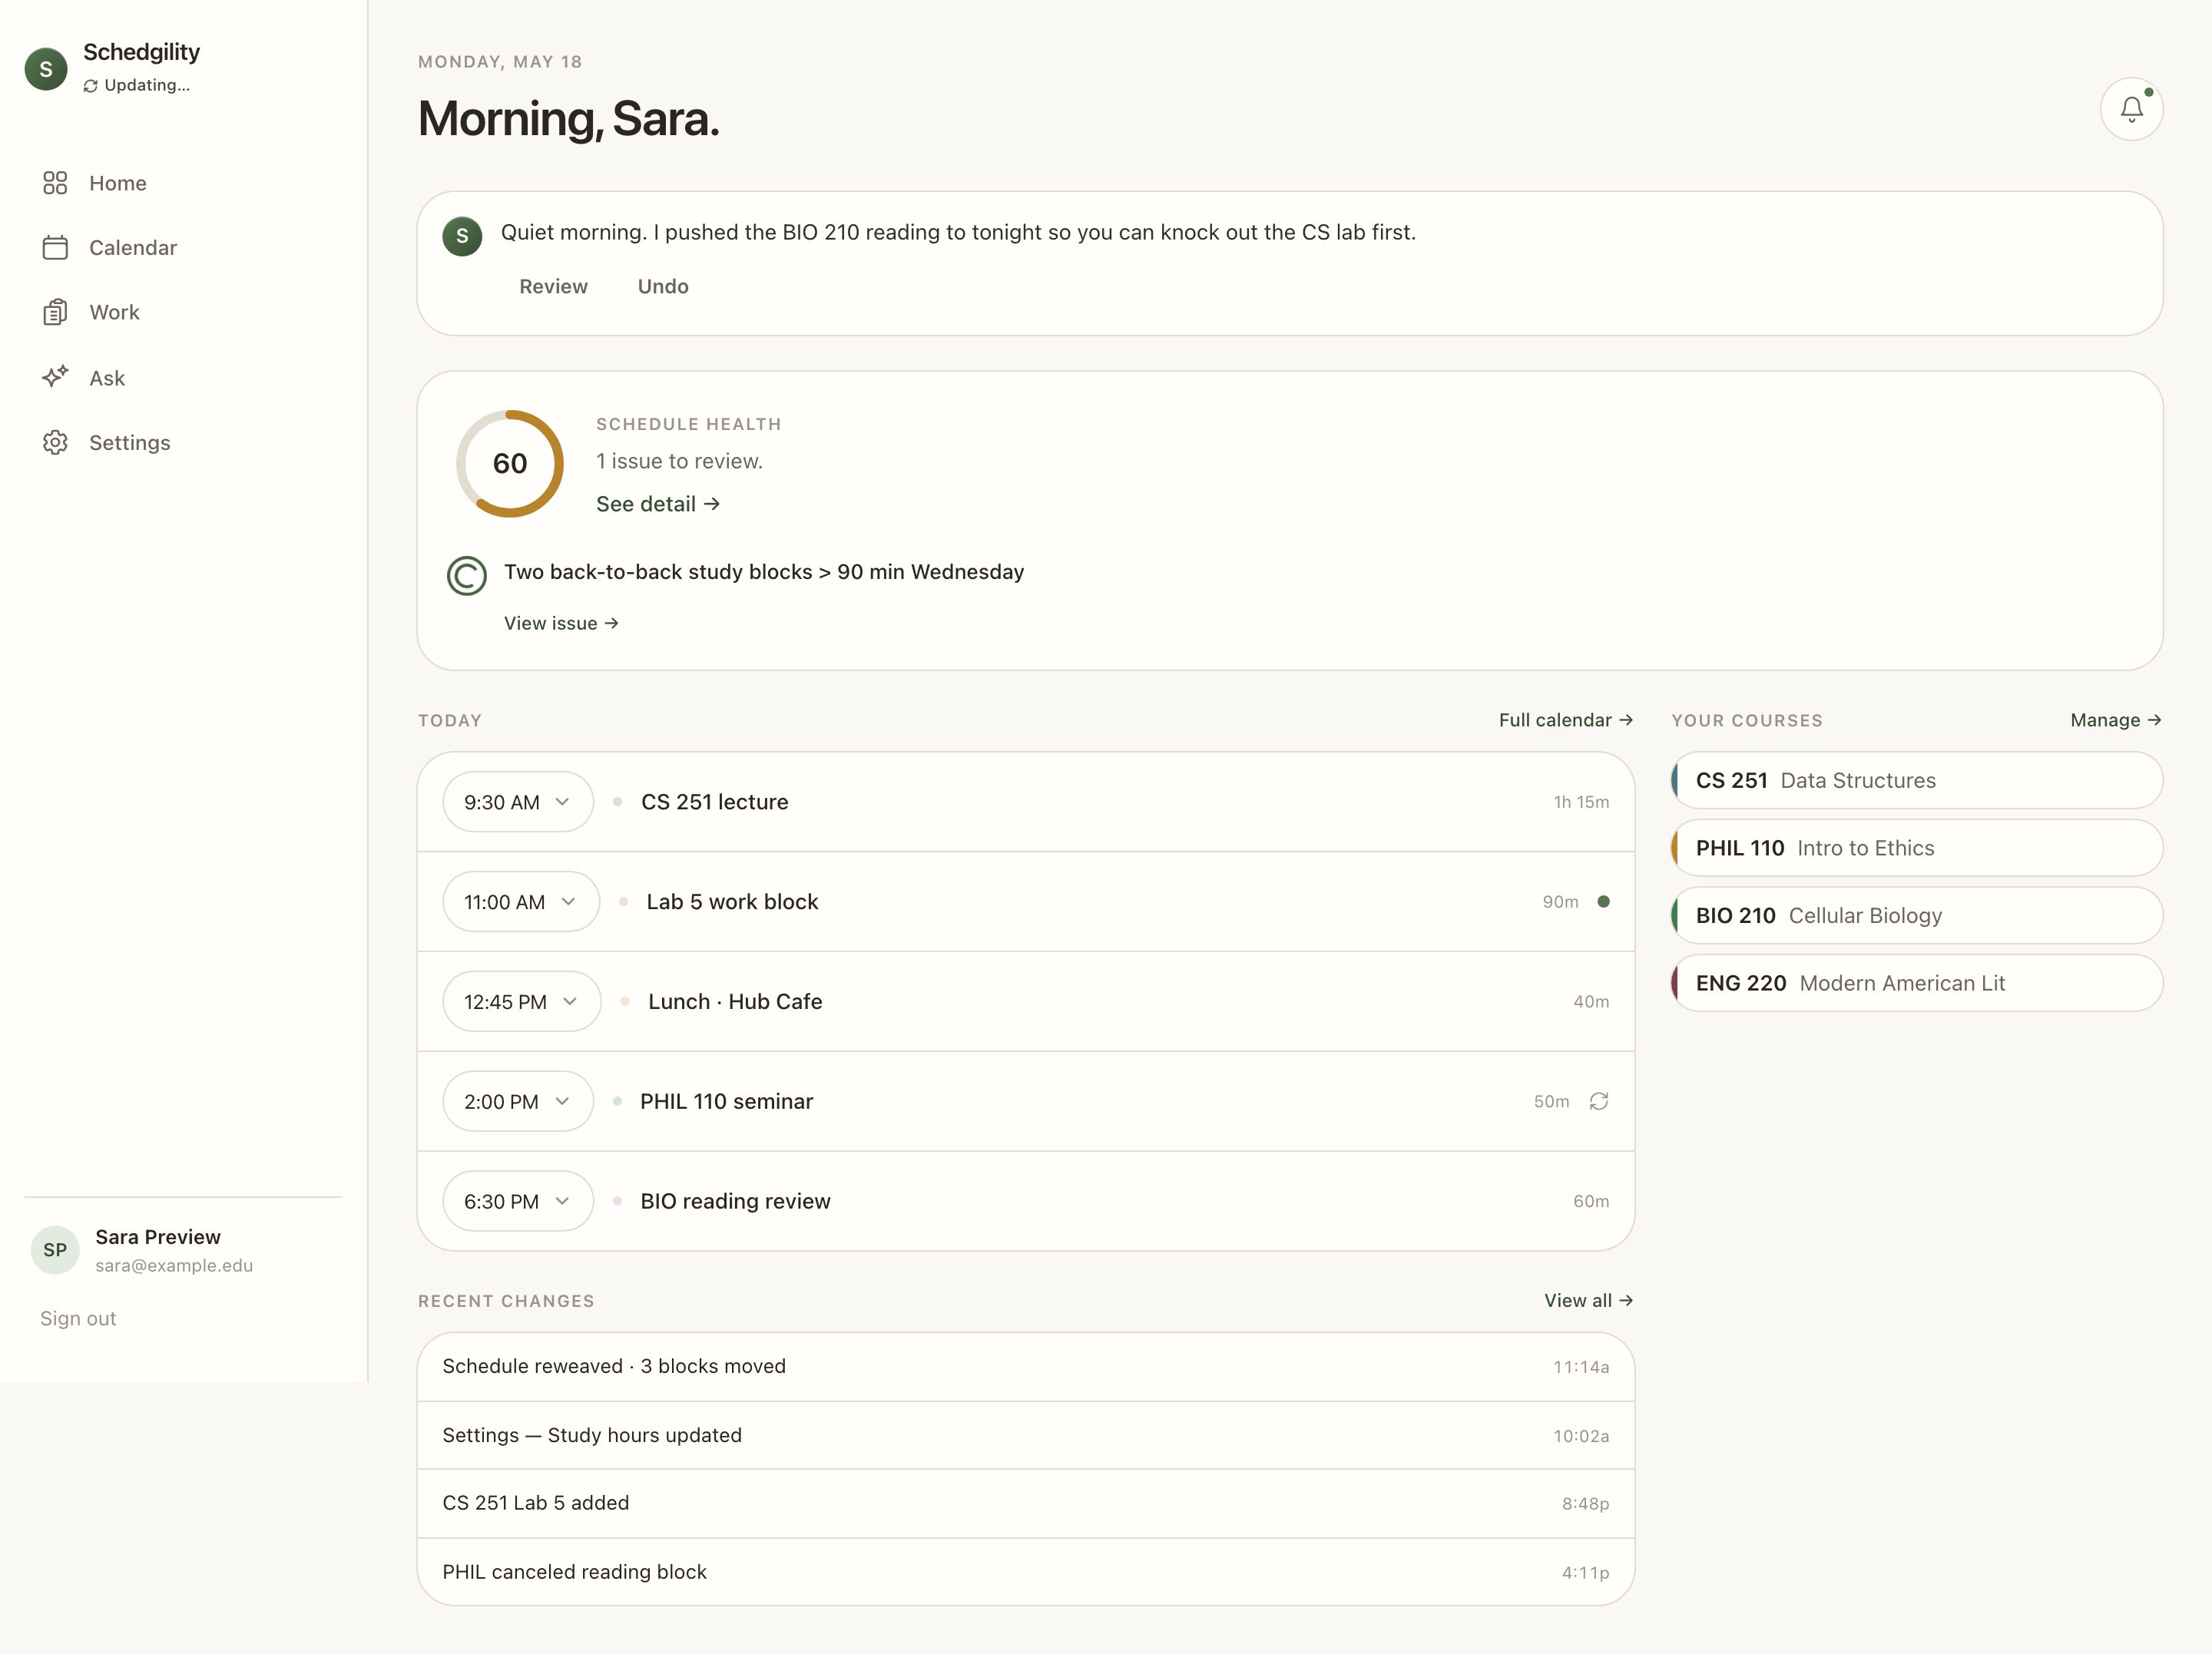Screen dimensions: 2212x1654
Task: Click View all recent changes
Action: pos(1588,1300)
